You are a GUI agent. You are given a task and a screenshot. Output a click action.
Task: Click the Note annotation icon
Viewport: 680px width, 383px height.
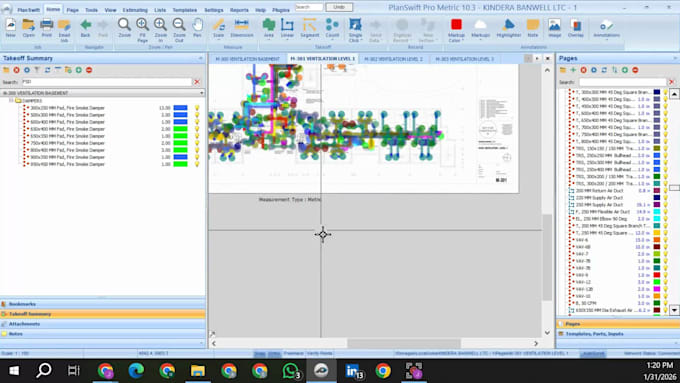click(x=533, y=25)
